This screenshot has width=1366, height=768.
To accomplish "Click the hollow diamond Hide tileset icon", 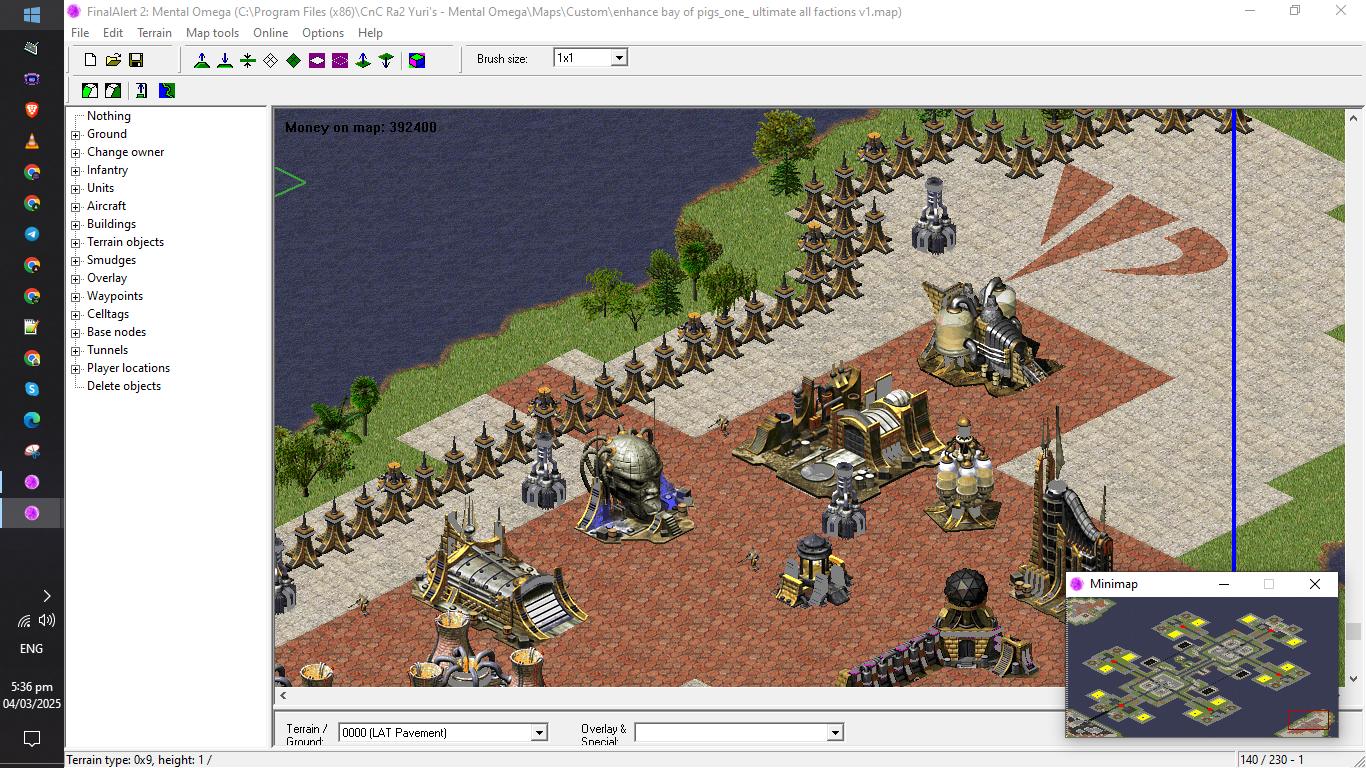I will (x=271, y=60).
